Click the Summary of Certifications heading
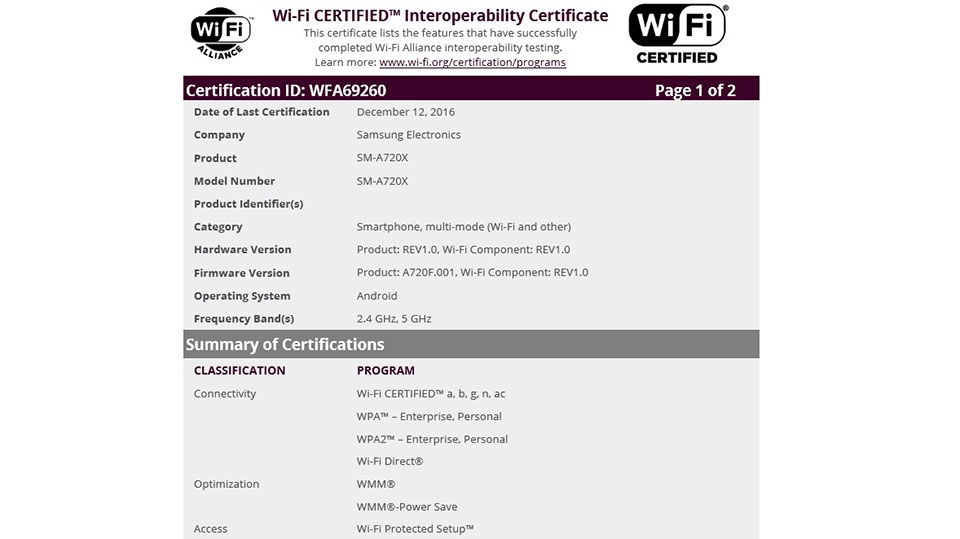 coord(285,345)
